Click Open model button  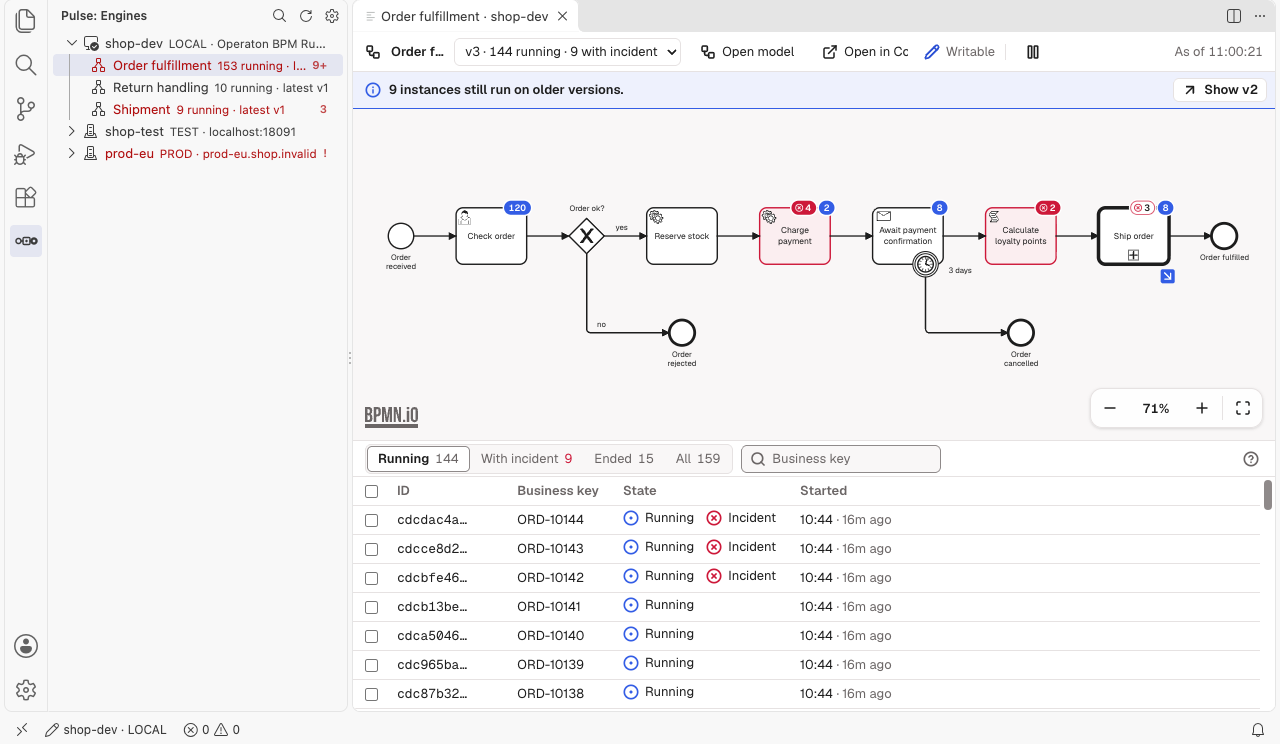point(747,52)
